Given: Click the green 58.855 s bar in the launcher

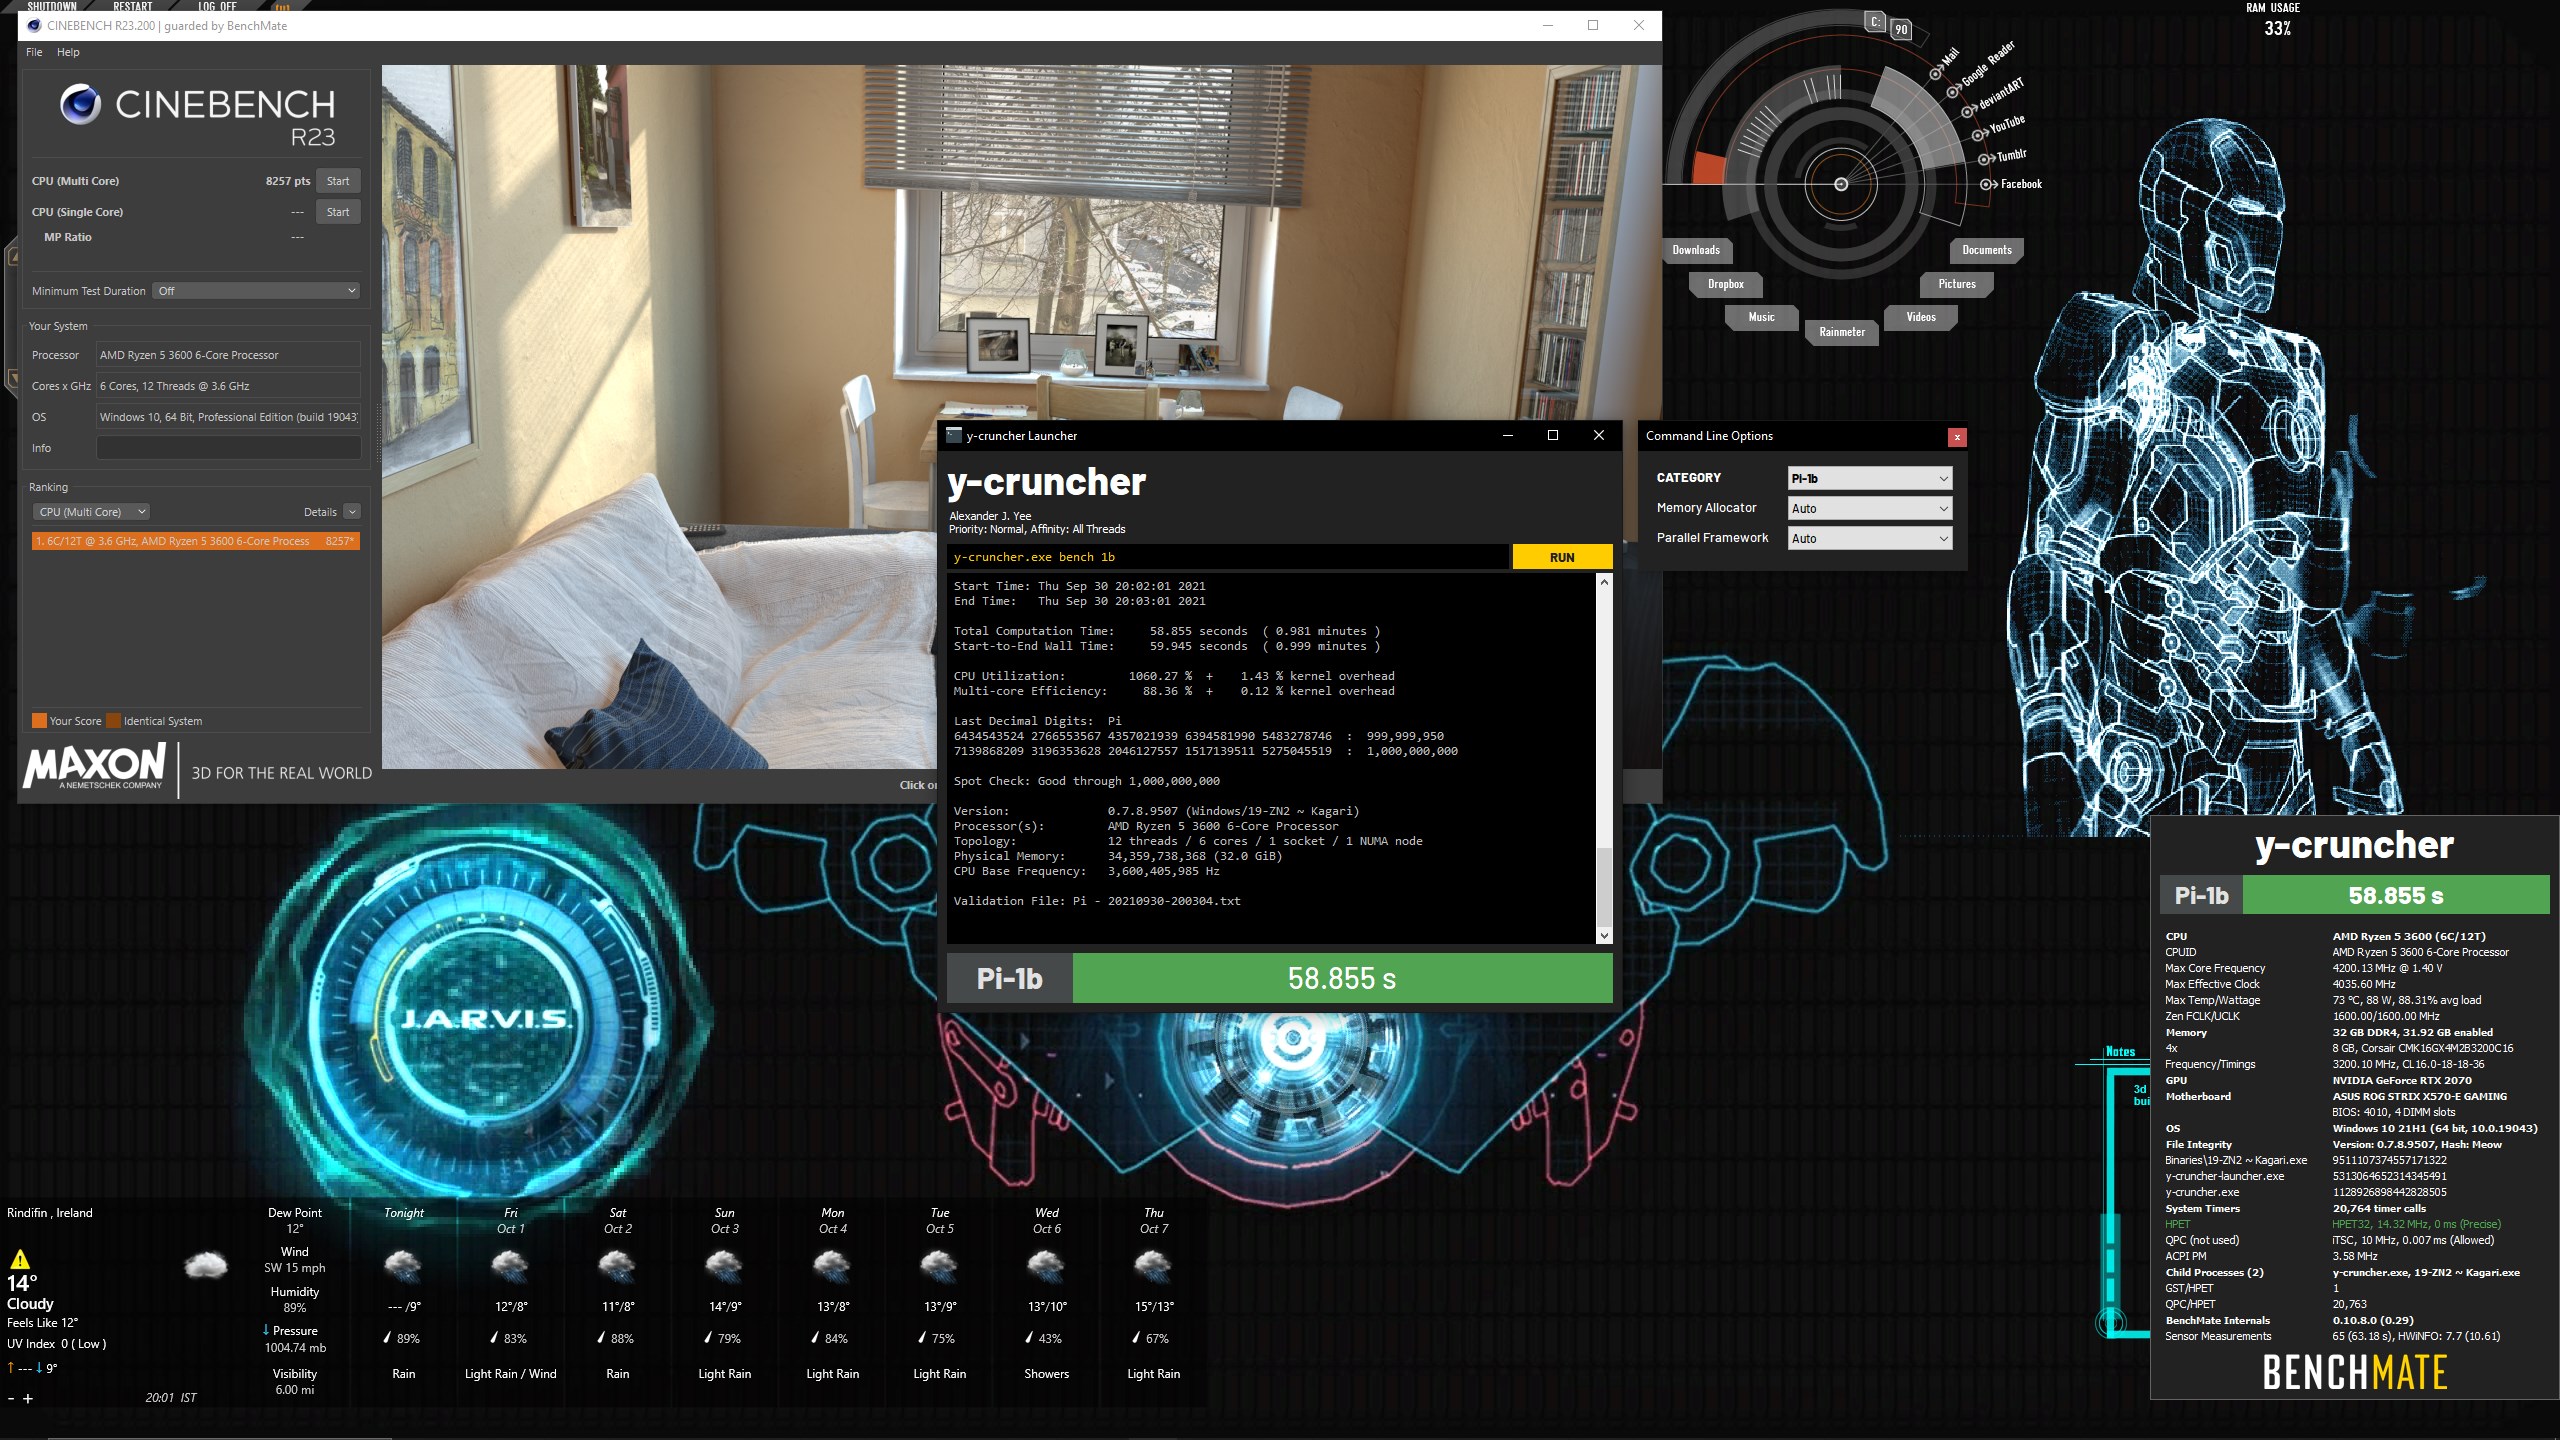Looking at the screenshot, I should pos(1342,978).
